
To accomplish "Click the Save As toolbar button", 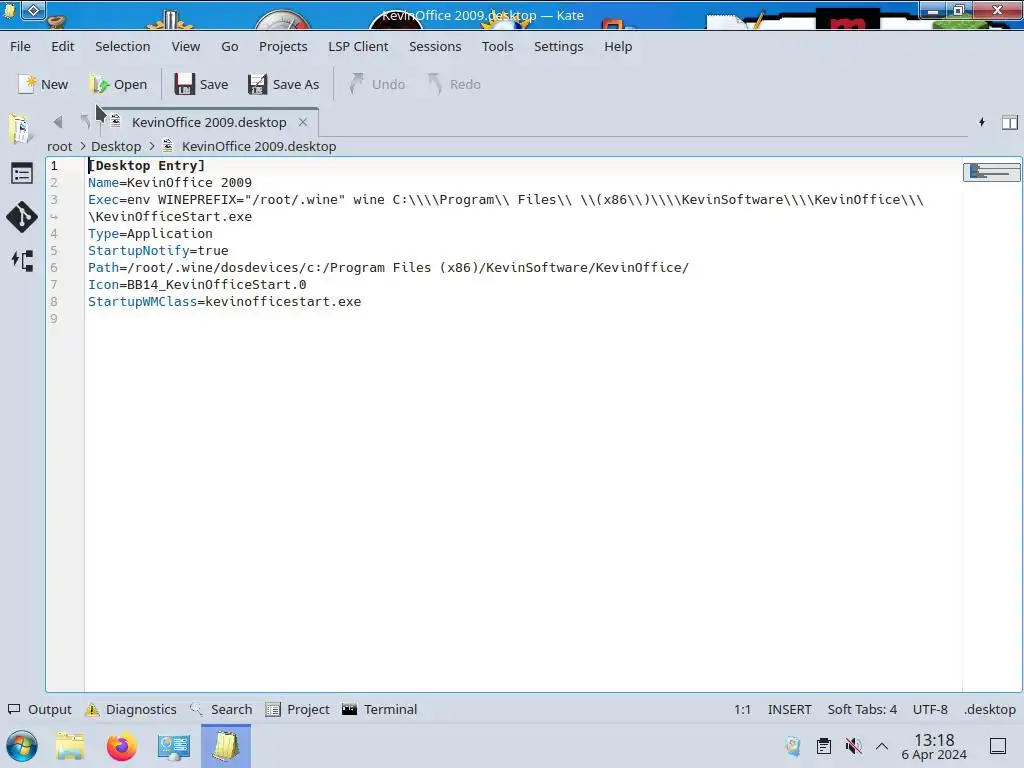I will point(283,84).
